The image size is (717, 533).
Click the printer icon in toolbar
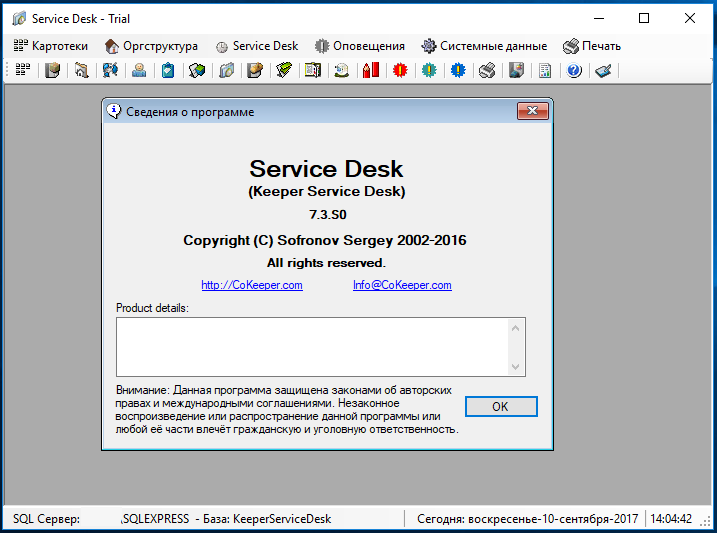coord(487,70)
